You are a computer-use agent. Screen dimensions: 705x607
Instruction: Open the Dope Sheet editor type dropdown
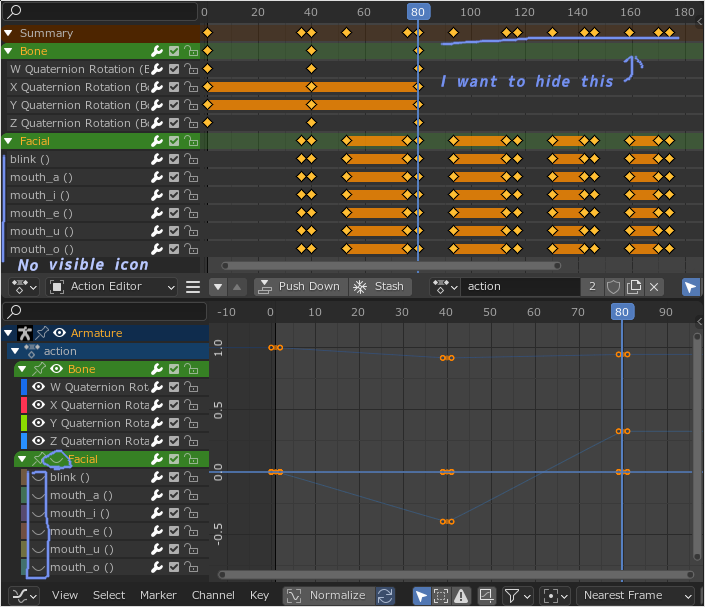click(24, 286)
